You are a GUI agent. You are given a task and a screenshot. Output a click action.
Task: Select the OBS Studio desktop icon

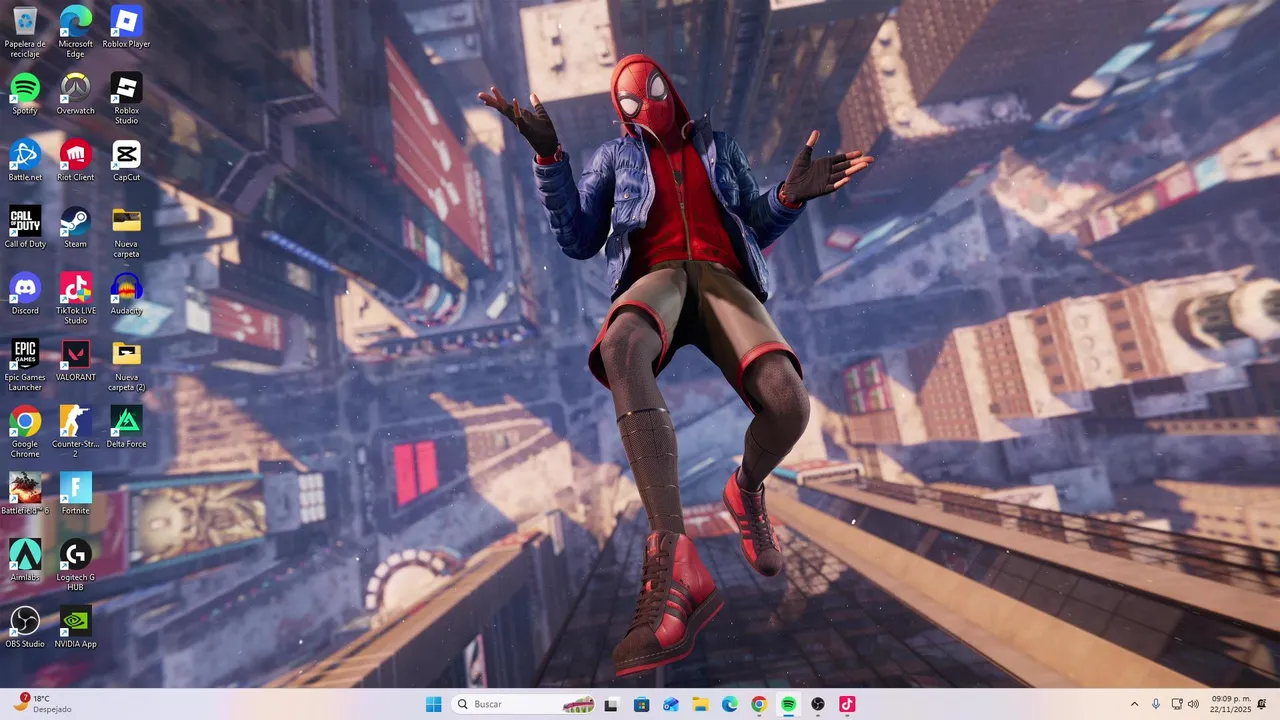click(x=25, y=628)
